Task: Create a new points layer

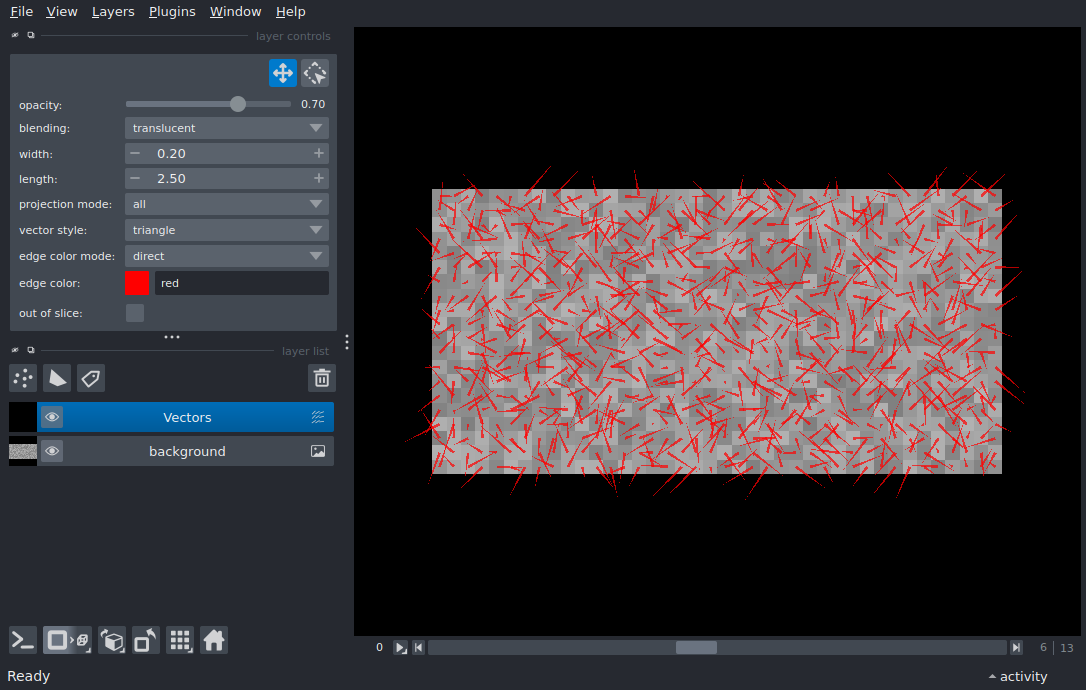Action: click(x=23, y=378)
